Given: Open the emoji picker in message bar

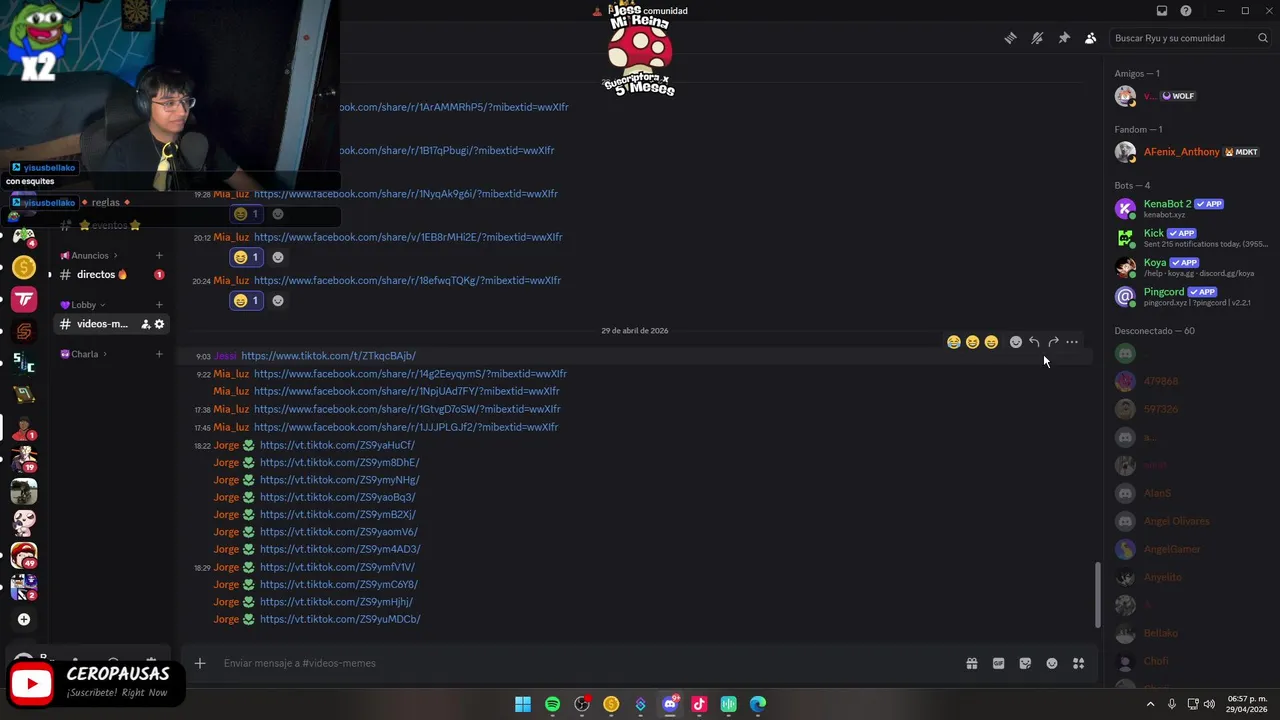Looking at the screenshot, I should [x=1052, y=663].
